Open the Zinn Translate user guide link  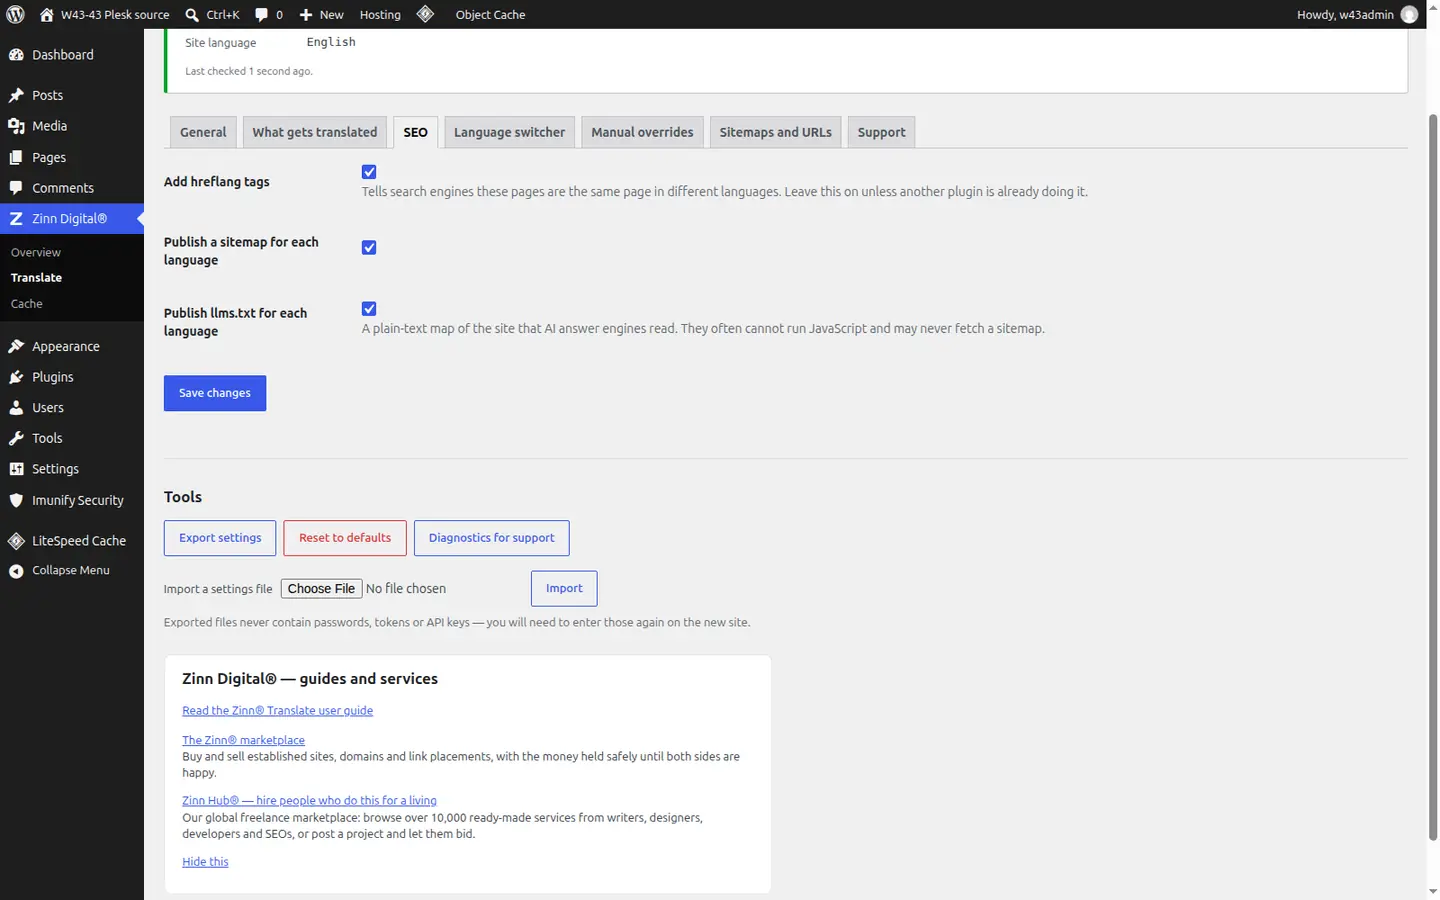pos(277,711)
